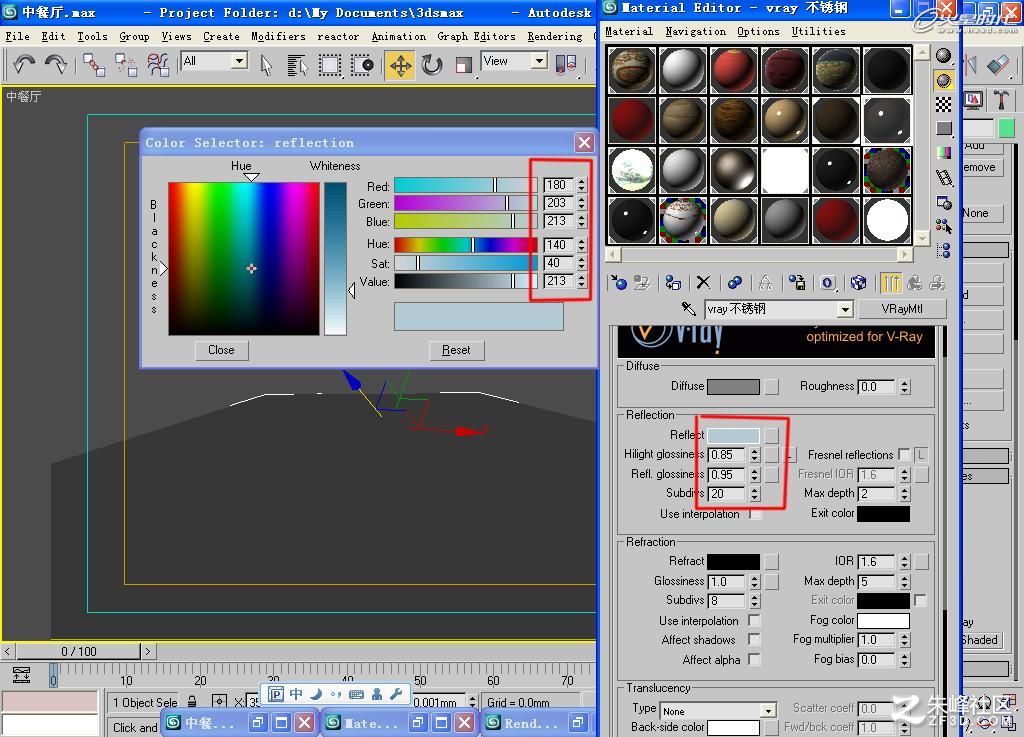Open the File menu
This screenshot has height=737, width=1024.
click(18, 37)
